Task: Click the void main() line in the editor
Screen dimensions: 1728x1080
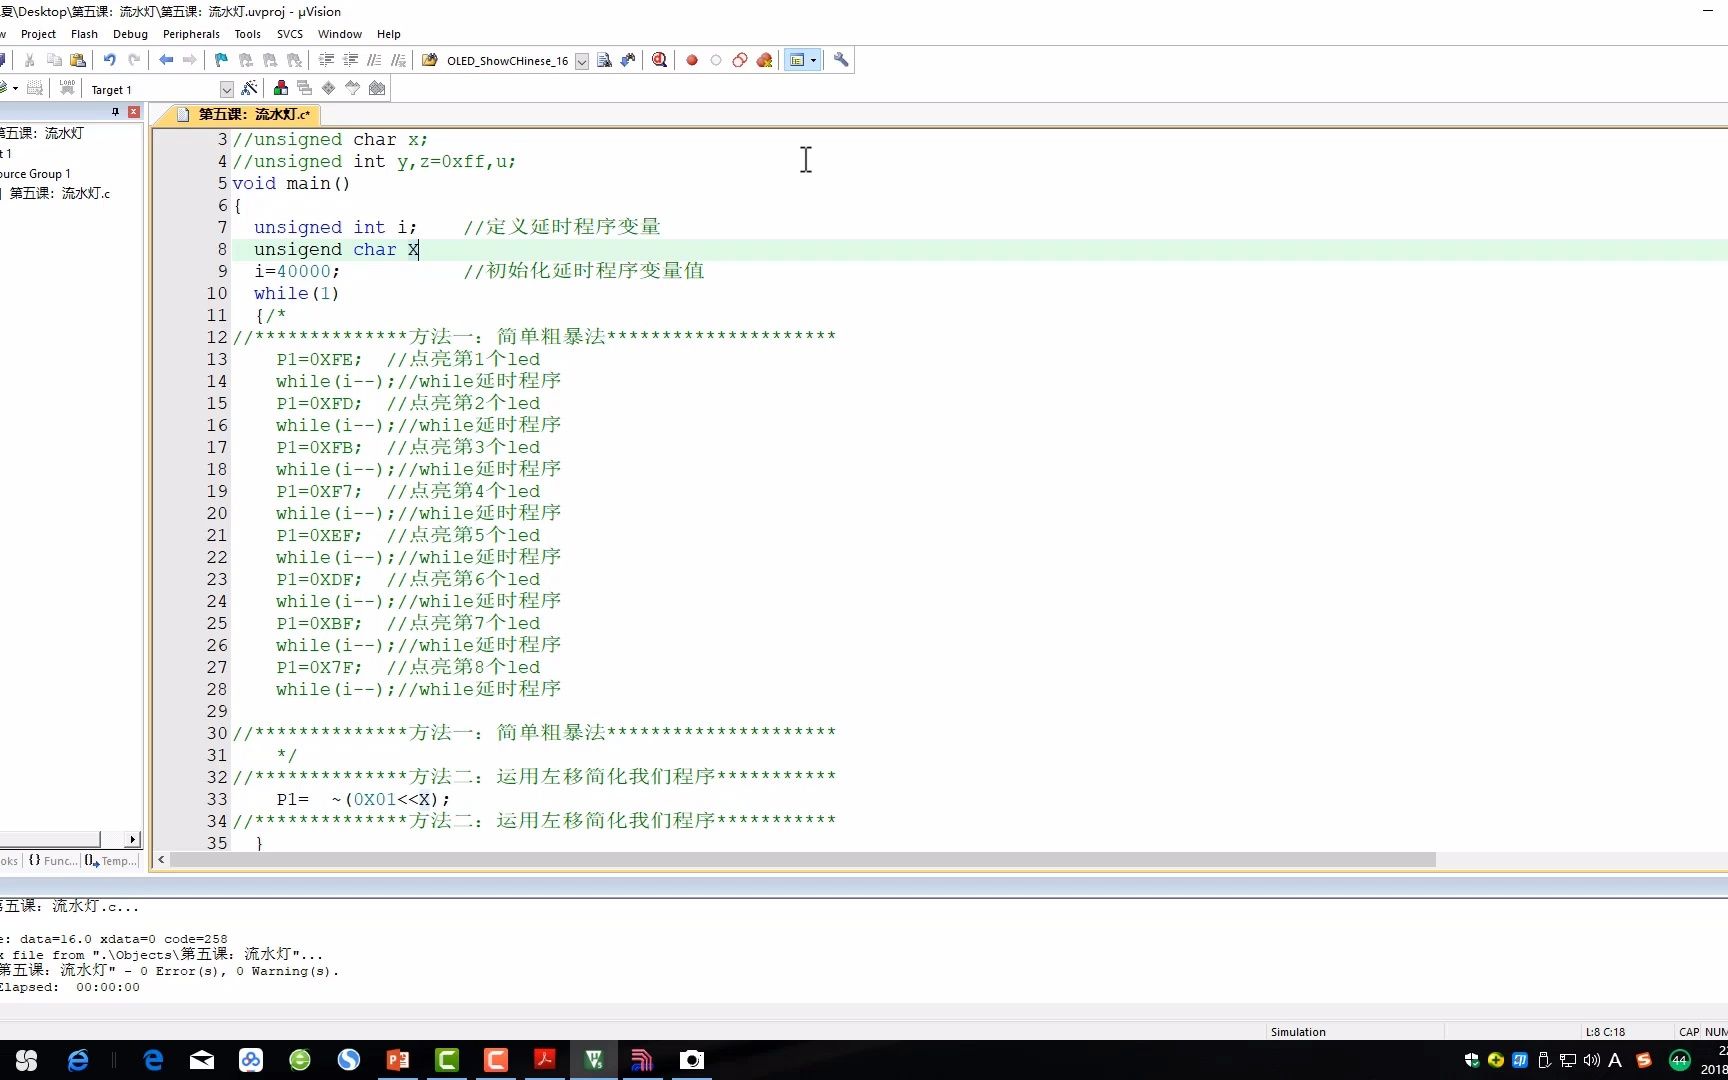Action: pos(291,183)
